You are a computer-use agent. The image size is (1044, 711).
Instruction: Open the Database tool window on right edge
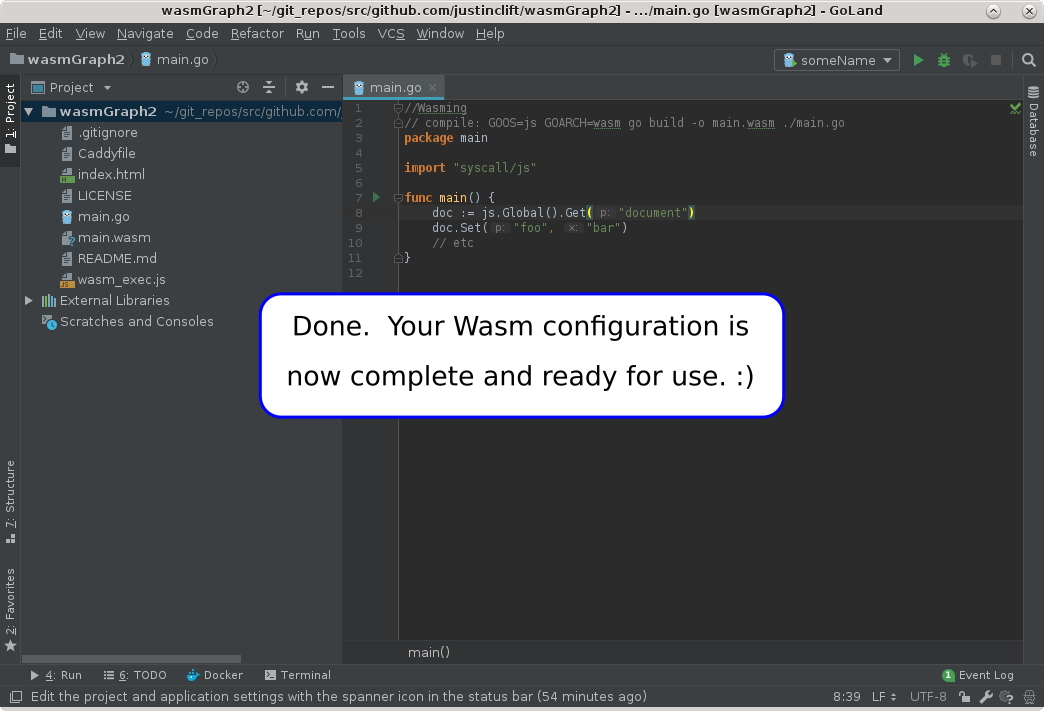(x=1033, y=122)
